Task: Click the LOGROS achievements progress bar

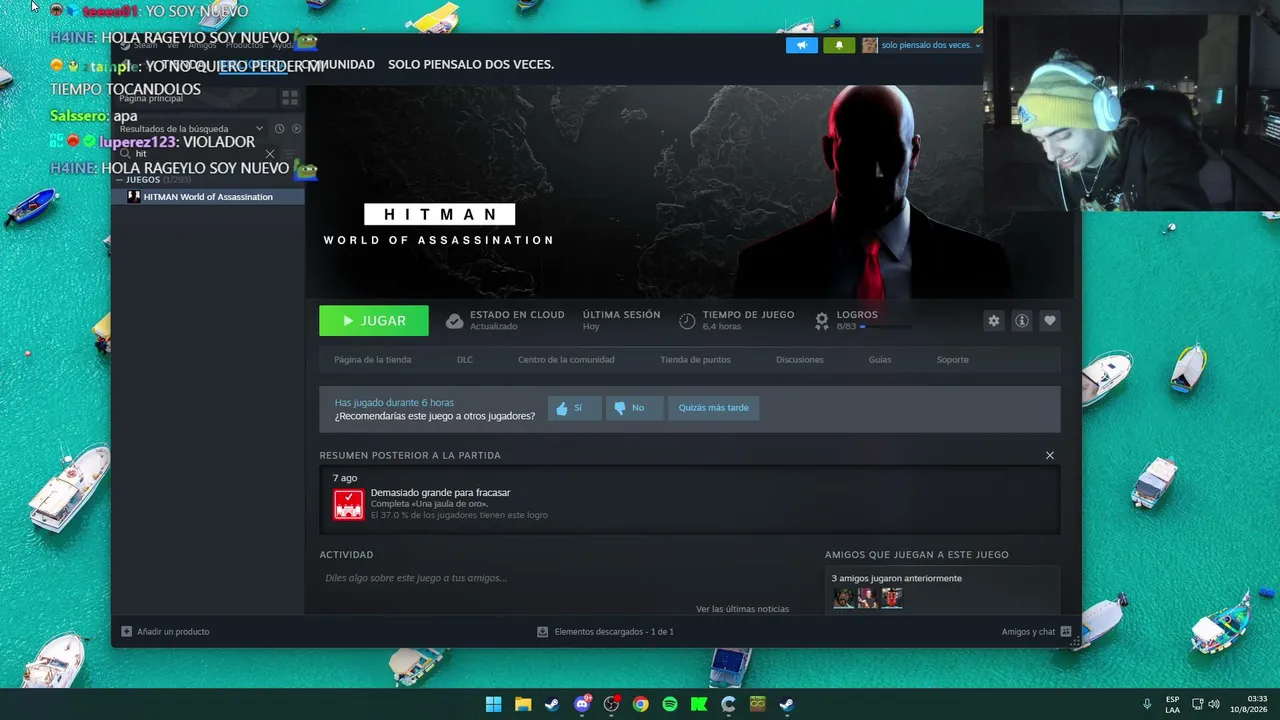Action: click(x=888, y=327)
